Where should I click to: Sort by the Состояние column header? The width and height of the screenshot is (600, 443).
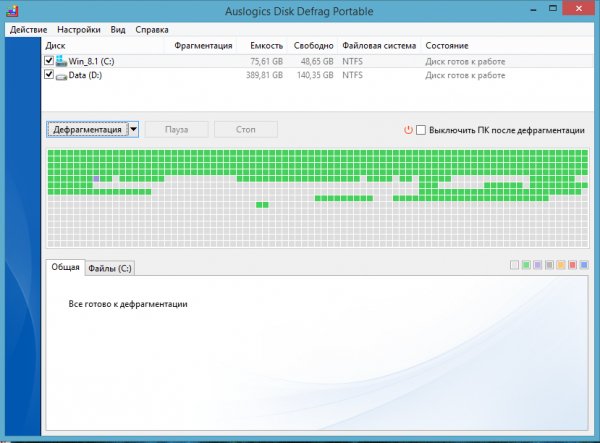click(447, 46)
